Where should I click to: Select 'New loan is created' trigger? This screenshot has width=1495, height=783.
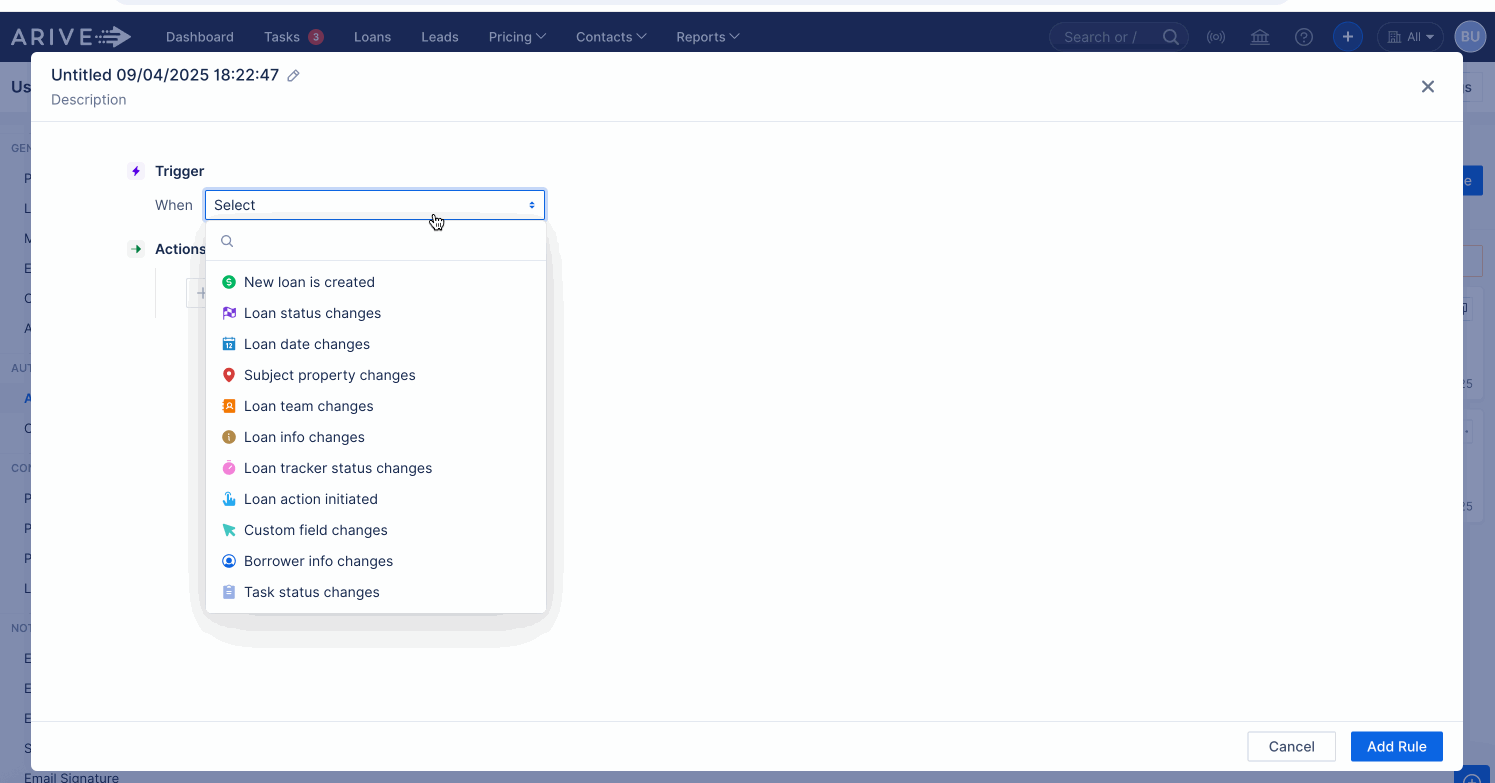[x=376, y=282]
